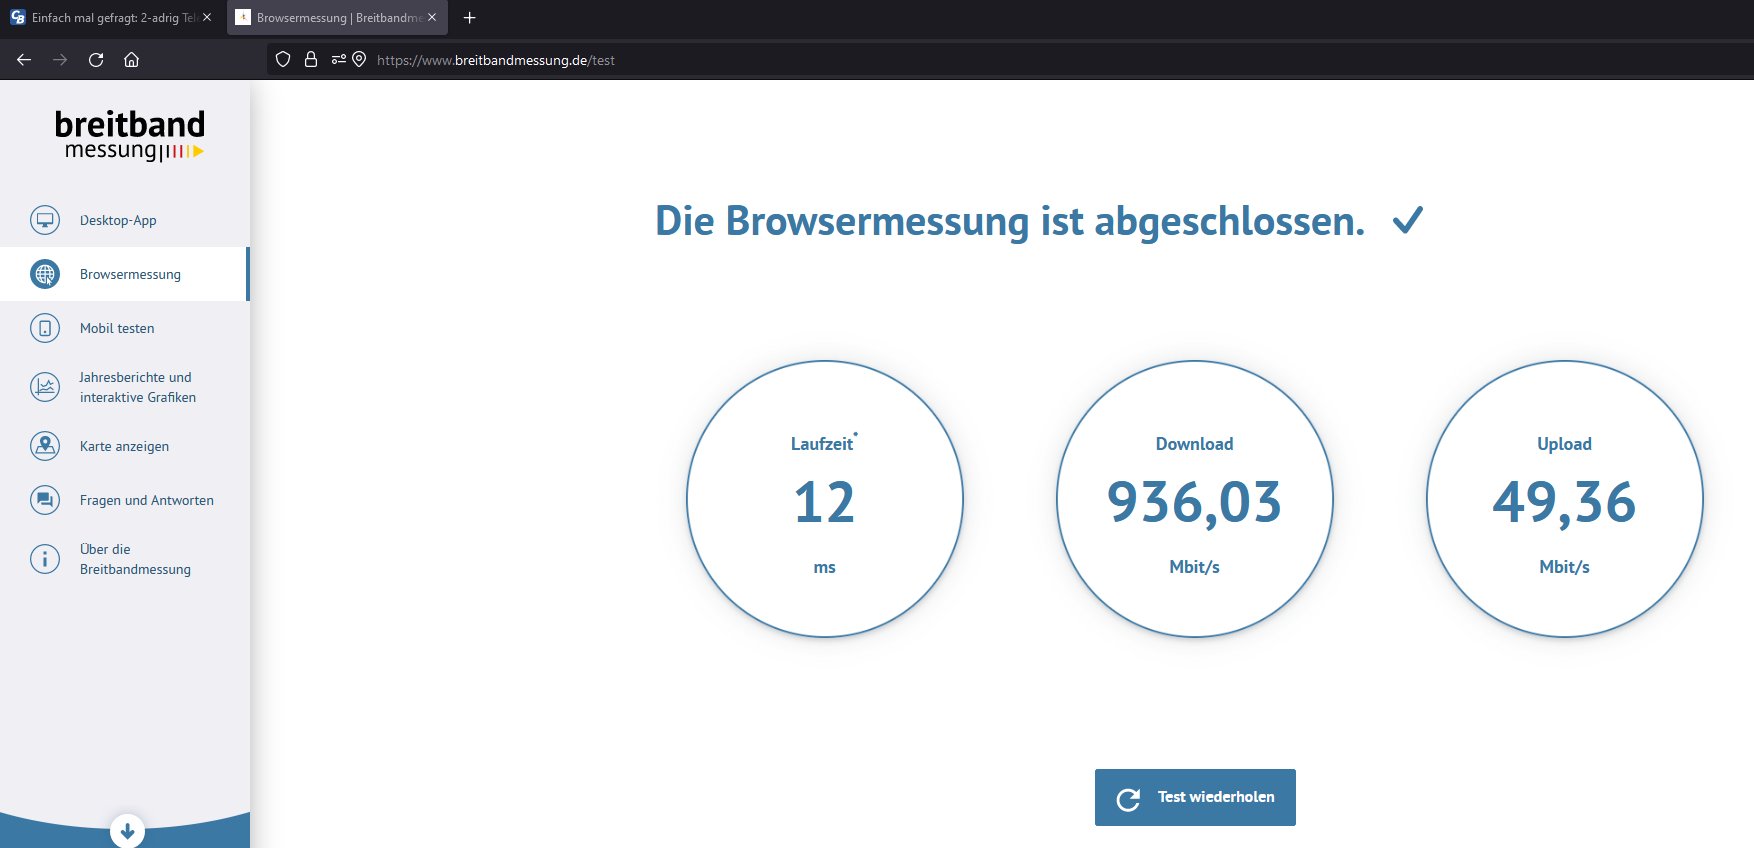Close the Browsermessung tab
Viewport: 1754px width, 848px height.
coord(432,18)
